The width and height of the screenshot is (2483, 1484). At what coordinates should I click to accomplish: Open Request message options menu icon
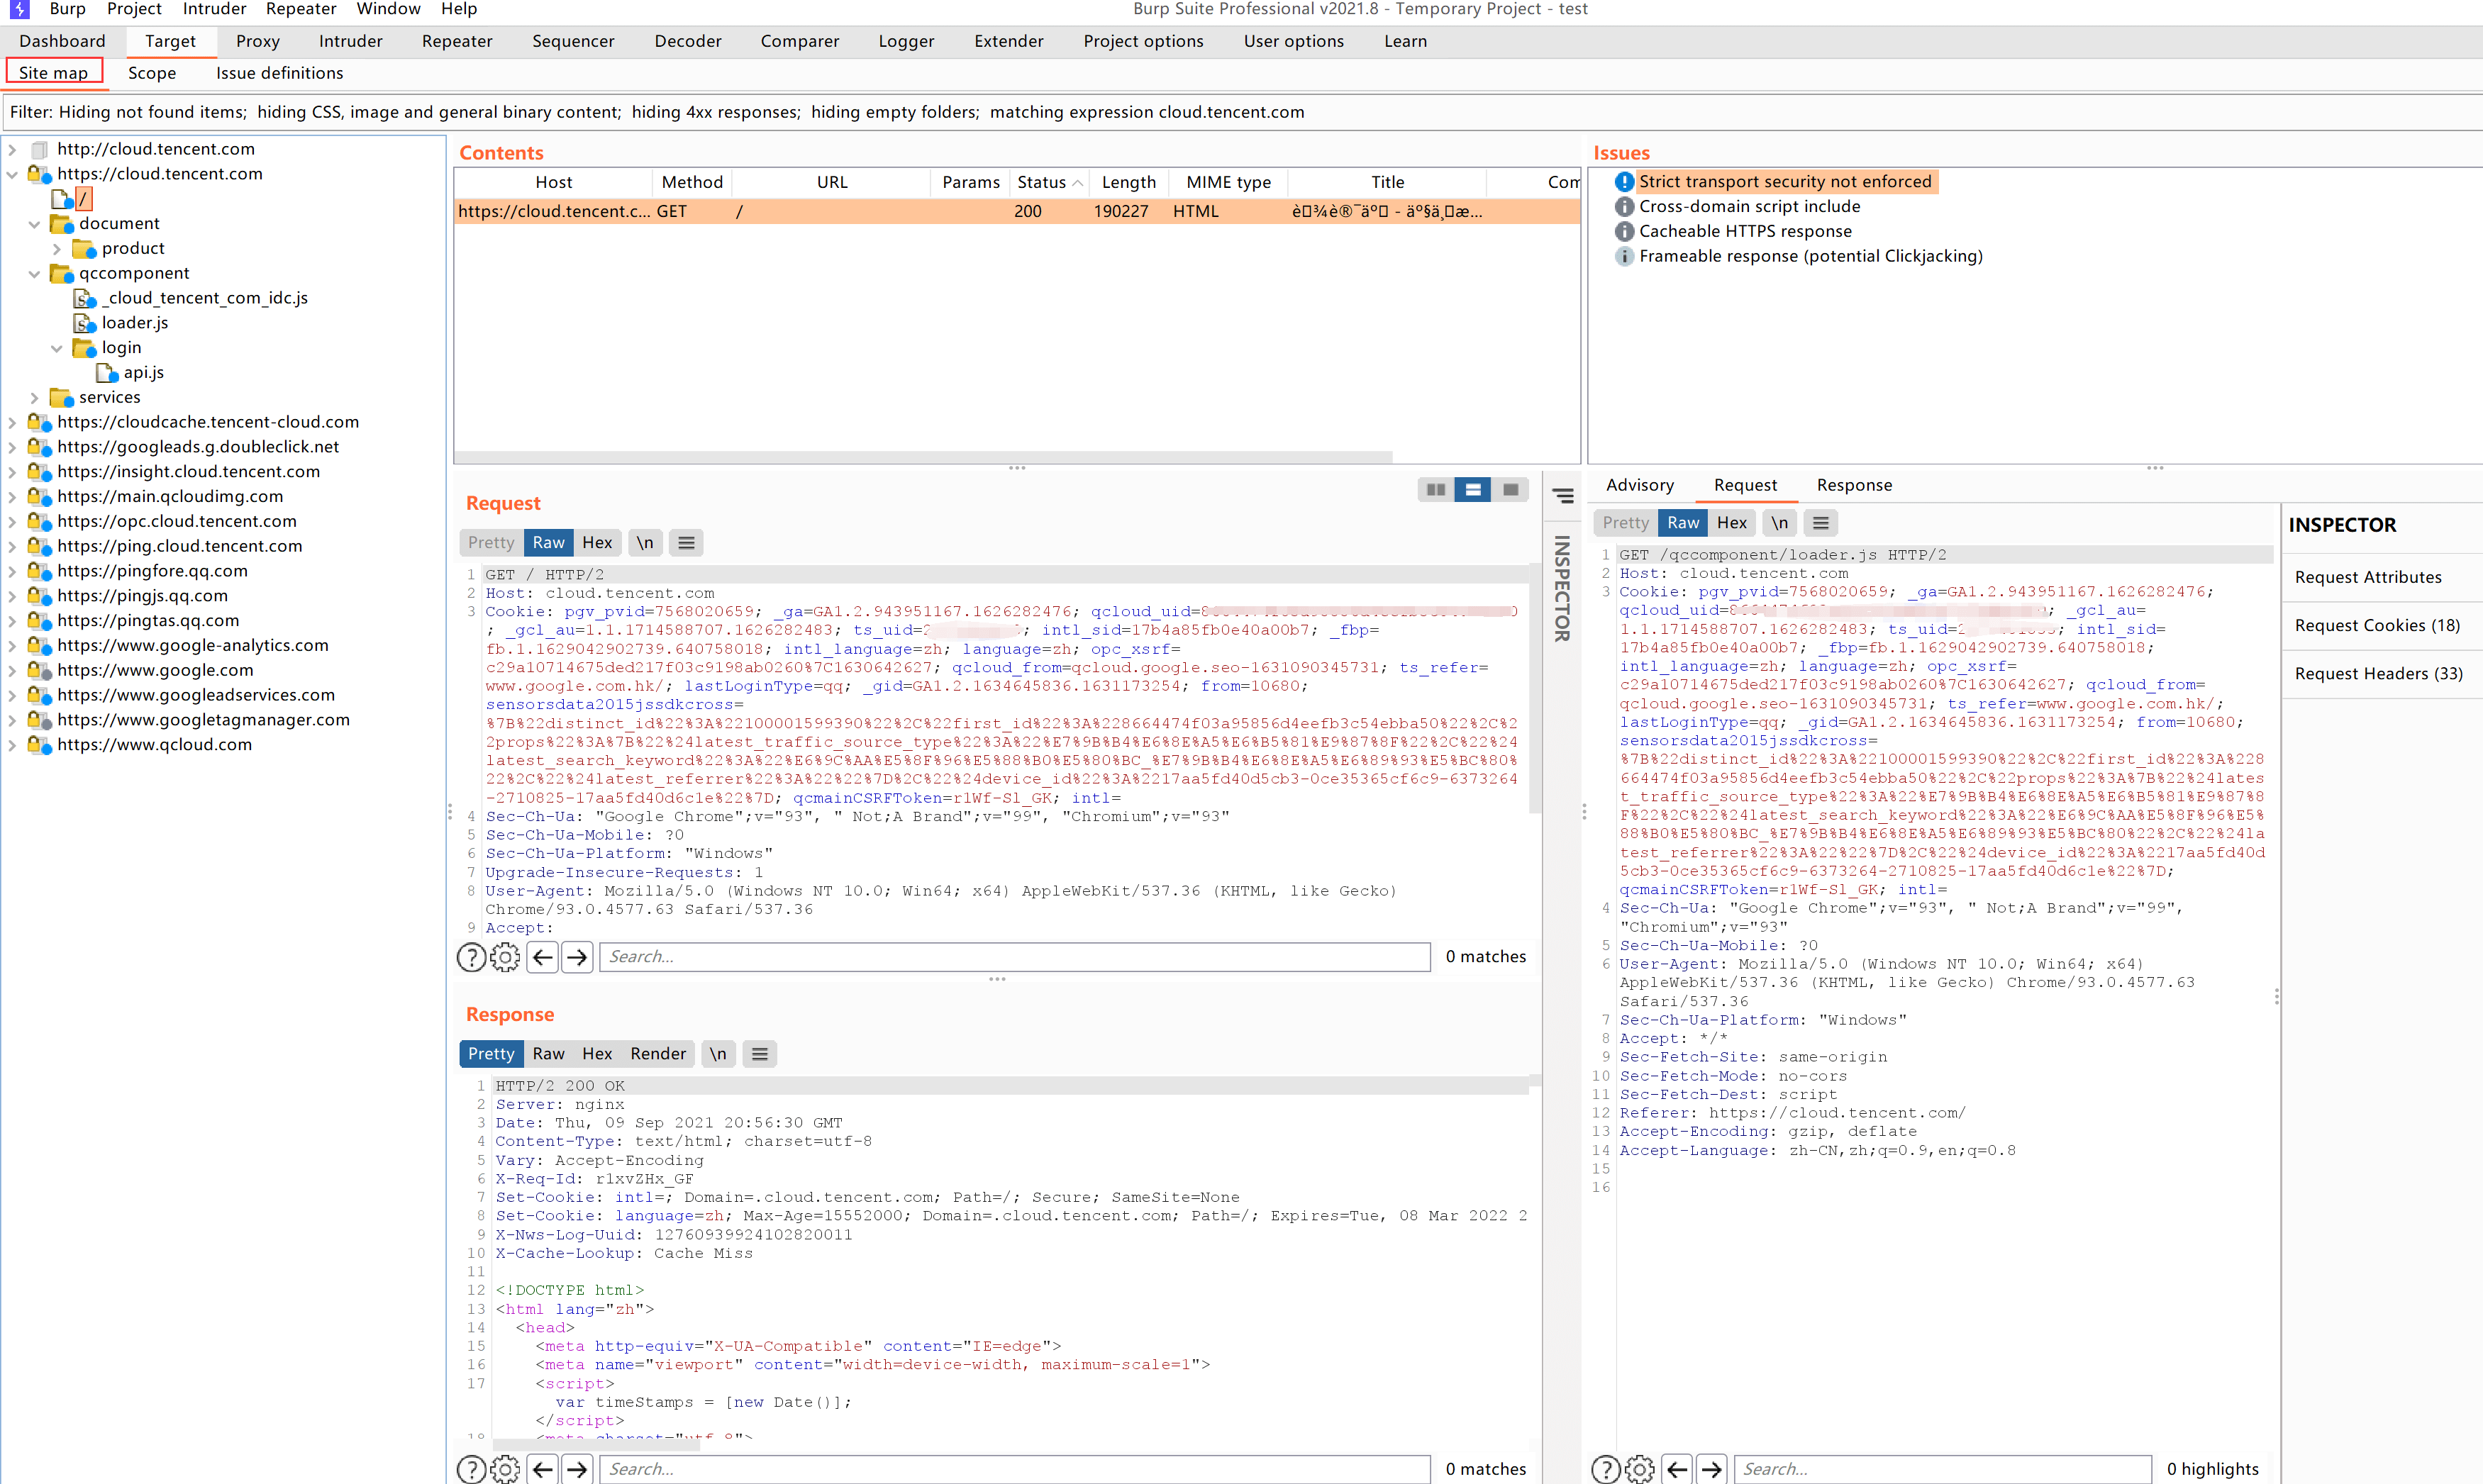click(686, 543)
